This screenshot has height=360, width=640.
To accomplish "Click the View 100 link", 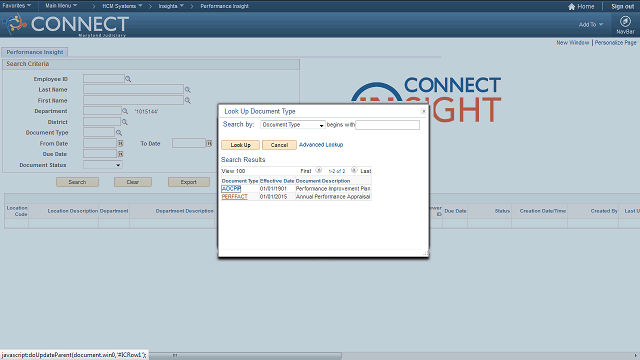I will 233,171.
